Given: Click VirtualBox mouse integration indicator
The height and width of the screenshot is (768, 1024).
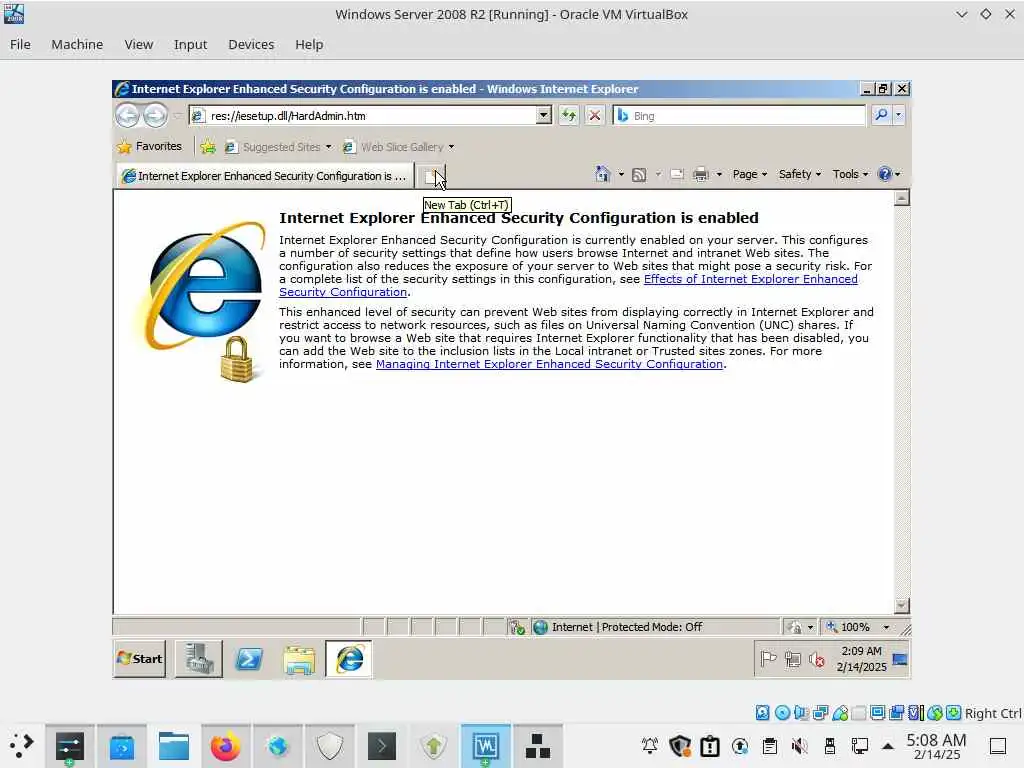Looking at the screenshot, I should click(x=935, y=712).
